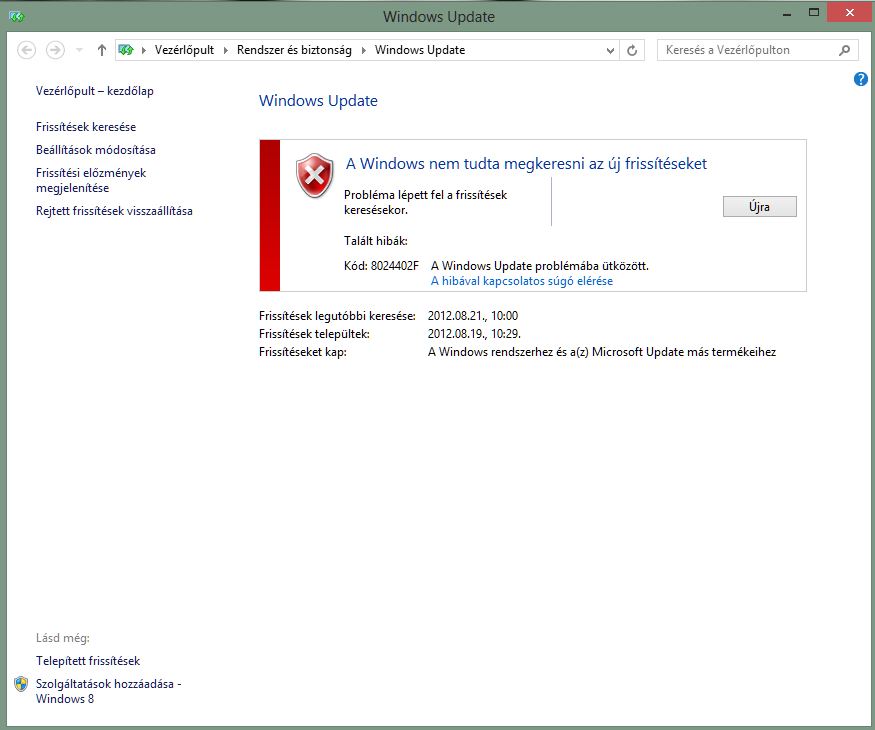Click label Frissítéseket kap:

(302, 352)
